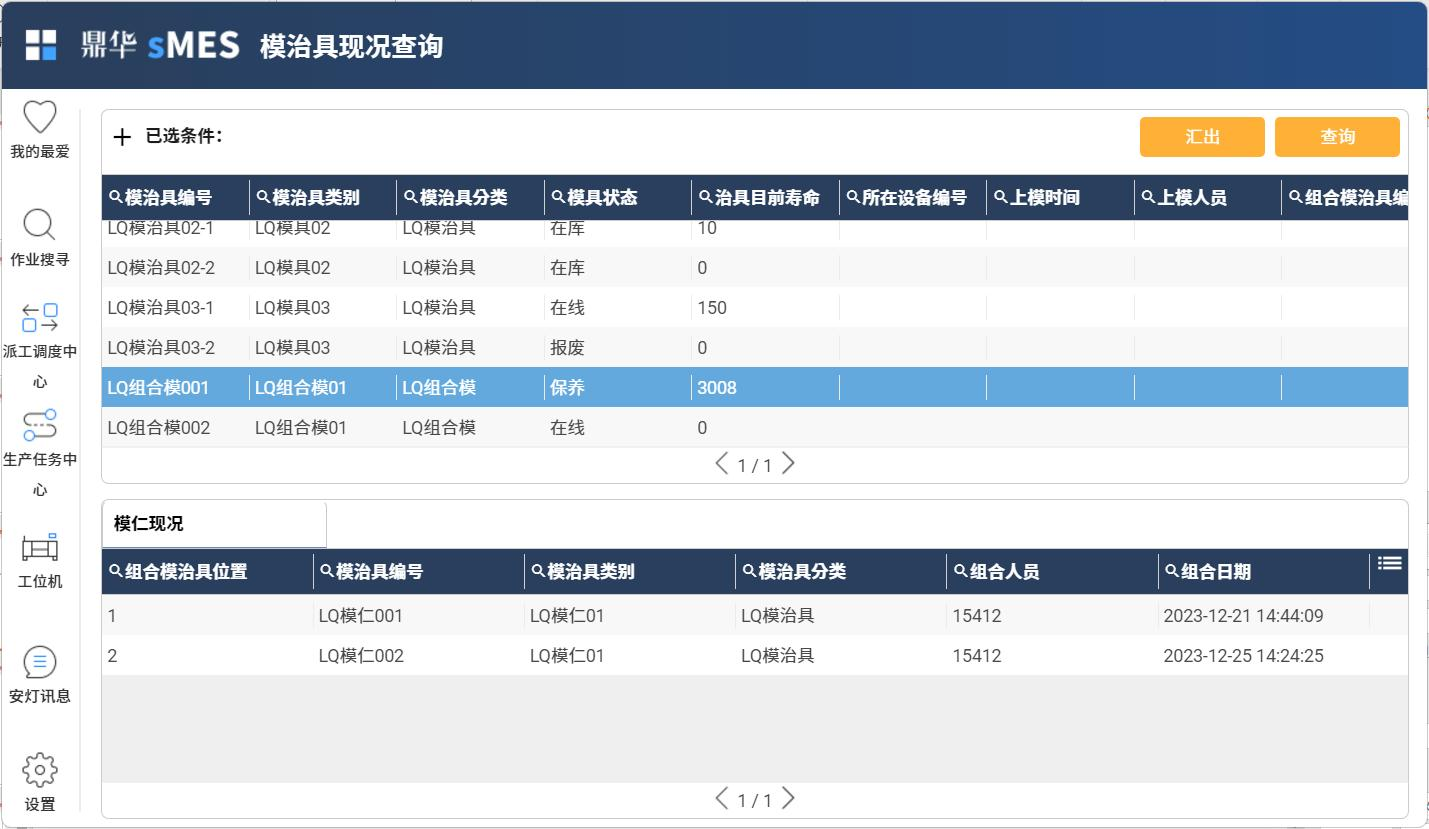
Task: Select row LQ模治具02-2
Action: (x=755, y=268)
